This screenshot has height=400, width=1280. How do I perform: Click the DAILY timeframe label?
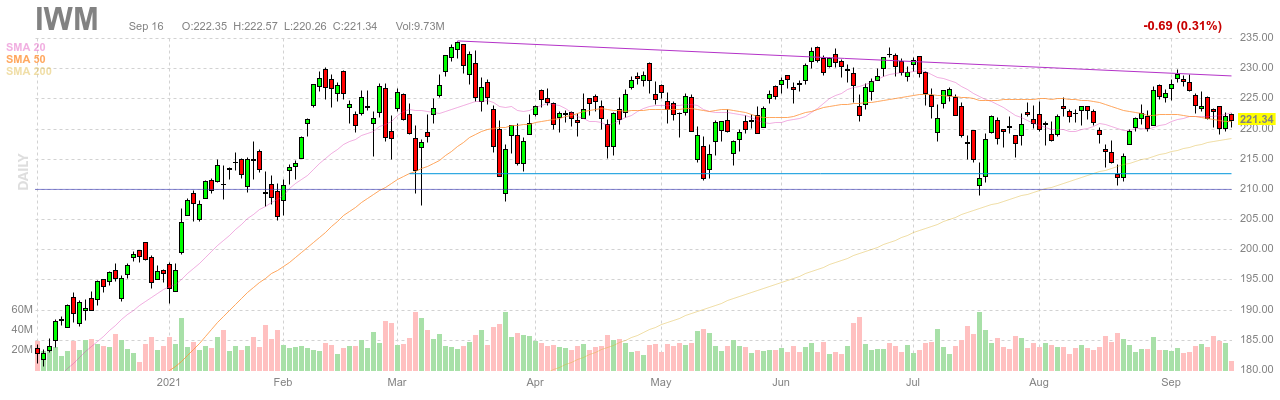pyautogui.click(x=22, y=172)
